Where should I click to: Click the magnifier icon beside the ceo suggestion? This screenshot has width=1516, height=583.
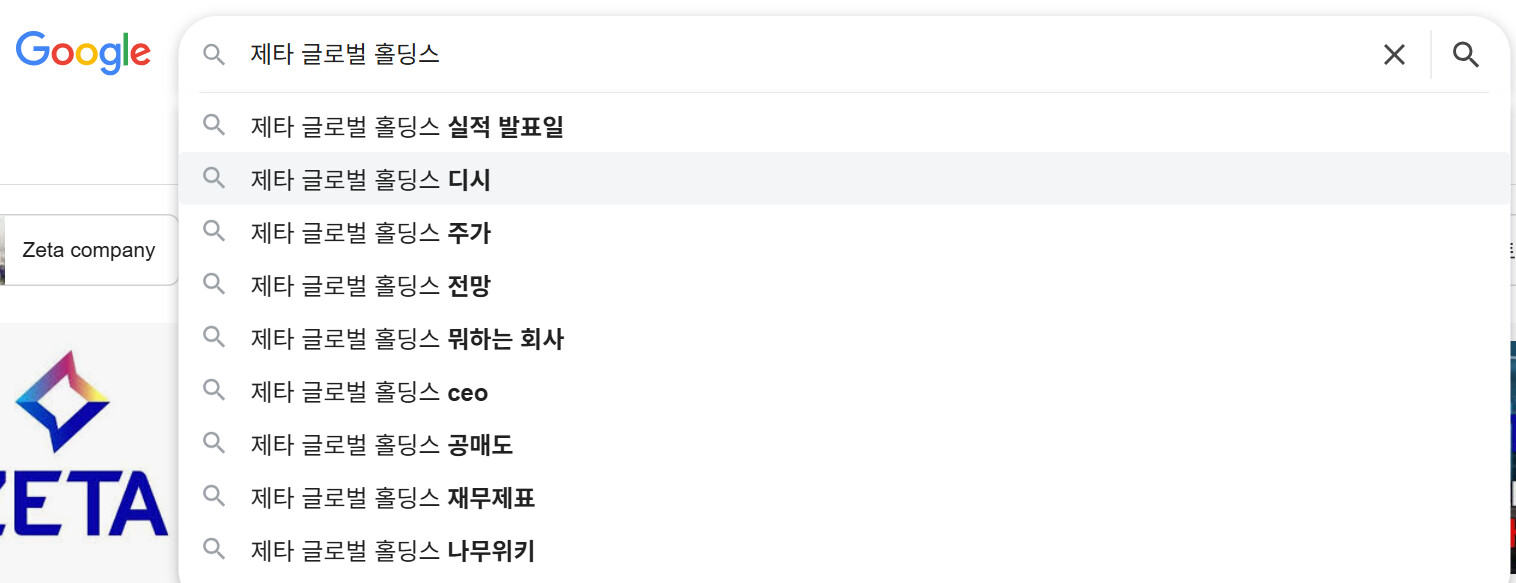click(x=214, y=391)
